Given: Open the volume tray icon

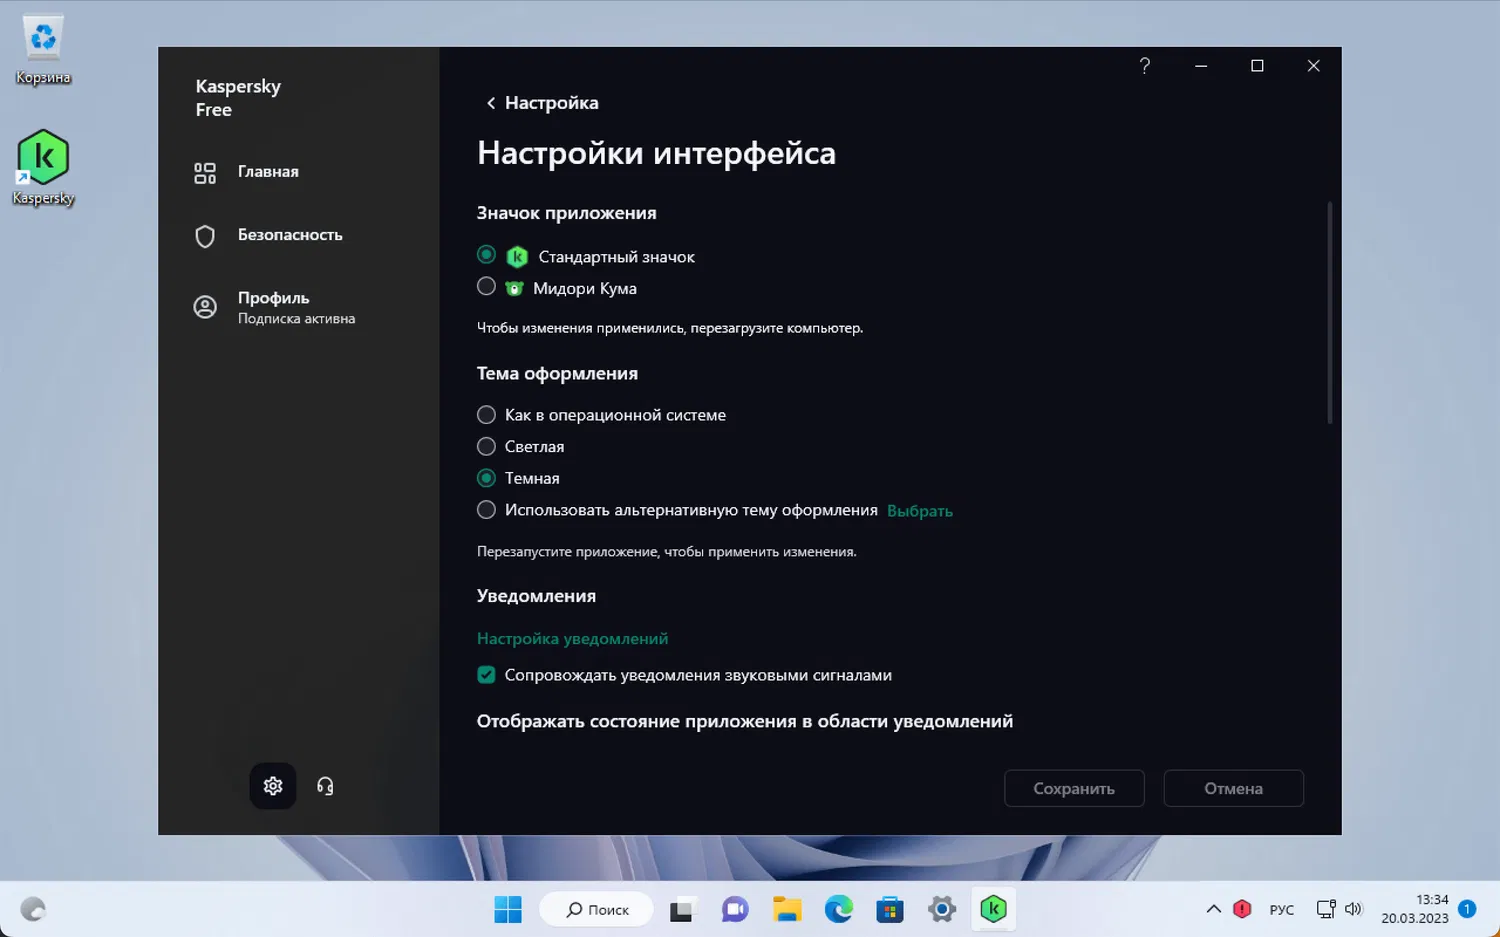Looking at the screenshot, I should pos(1353,909).
